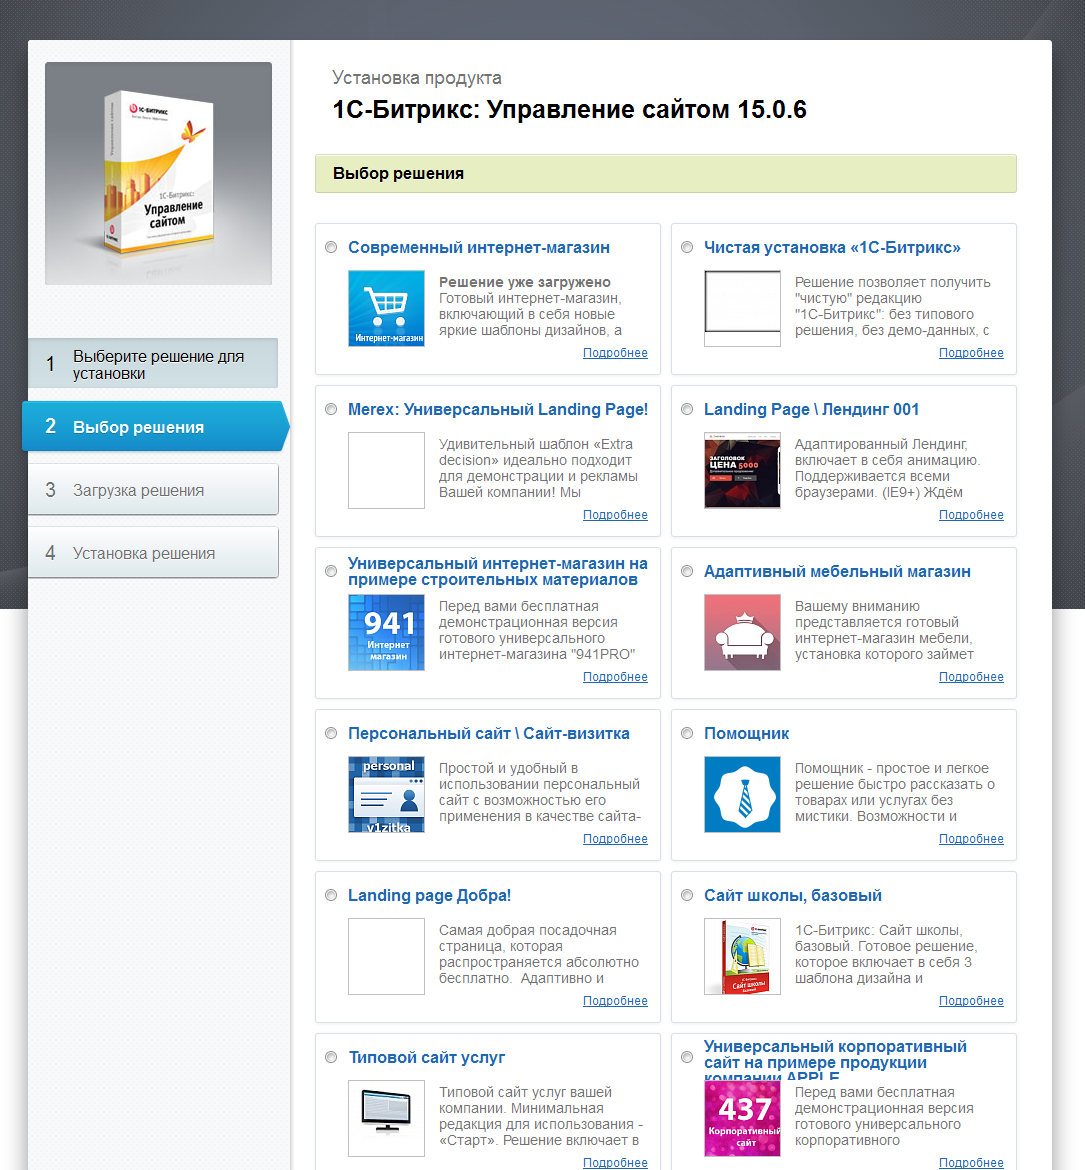Click the Помощник necktie badge icon
Viewport: 1085px width, 1170px height.
742,794
